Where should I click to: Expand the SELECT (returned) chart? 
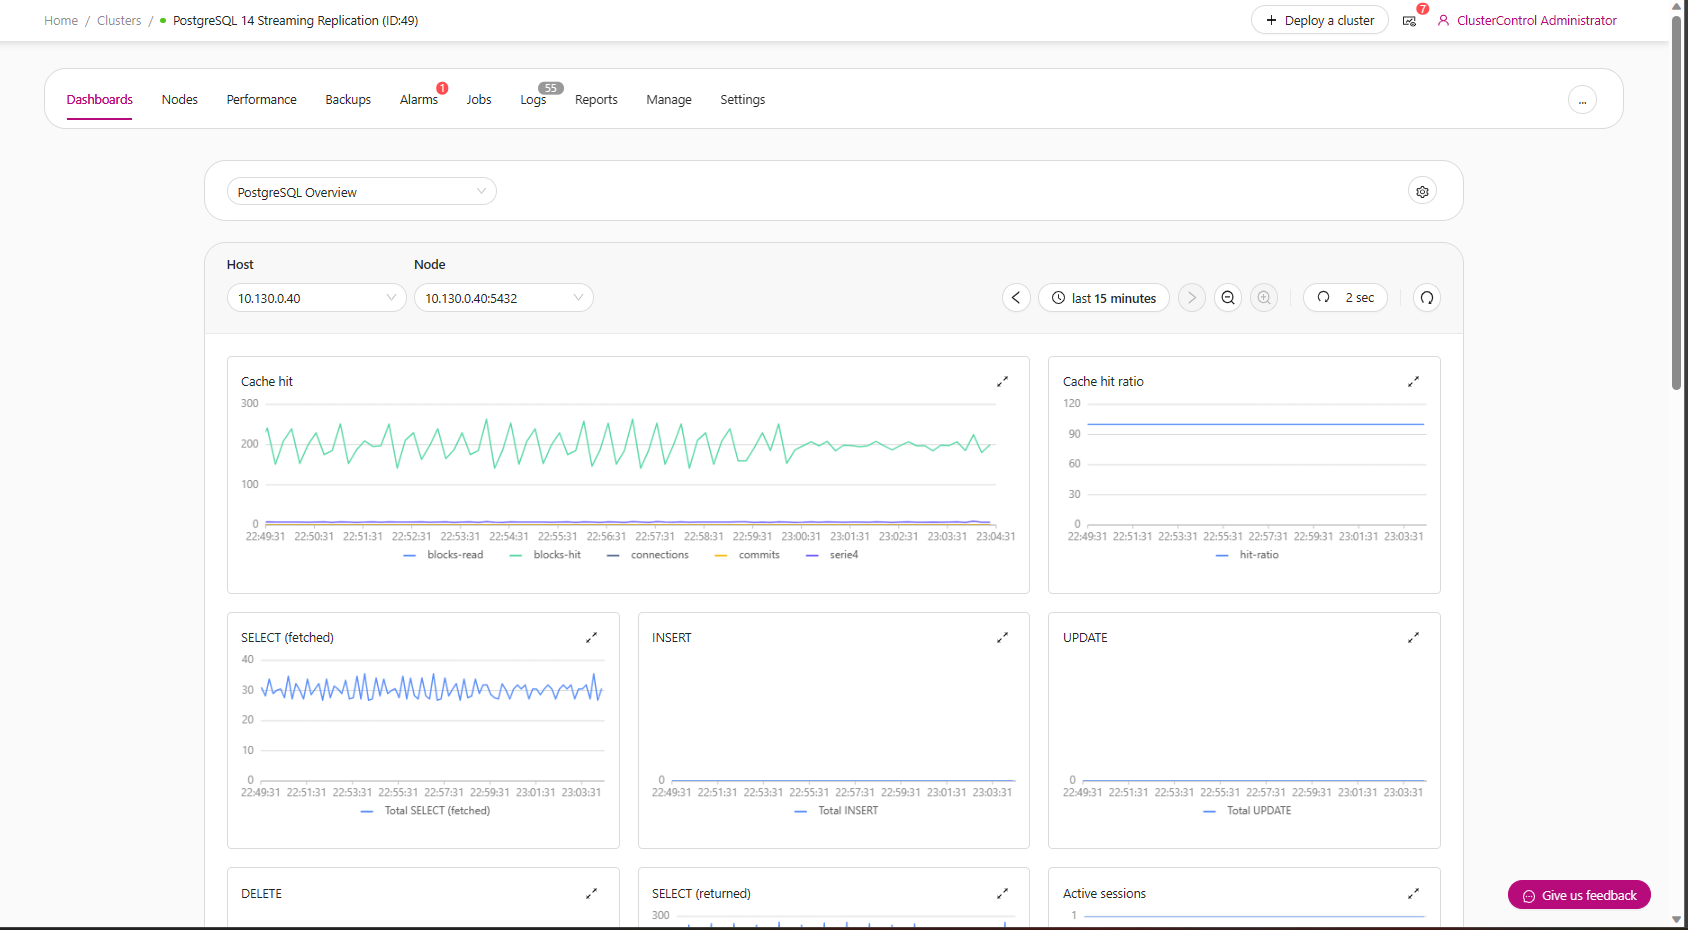(1002, 893)
